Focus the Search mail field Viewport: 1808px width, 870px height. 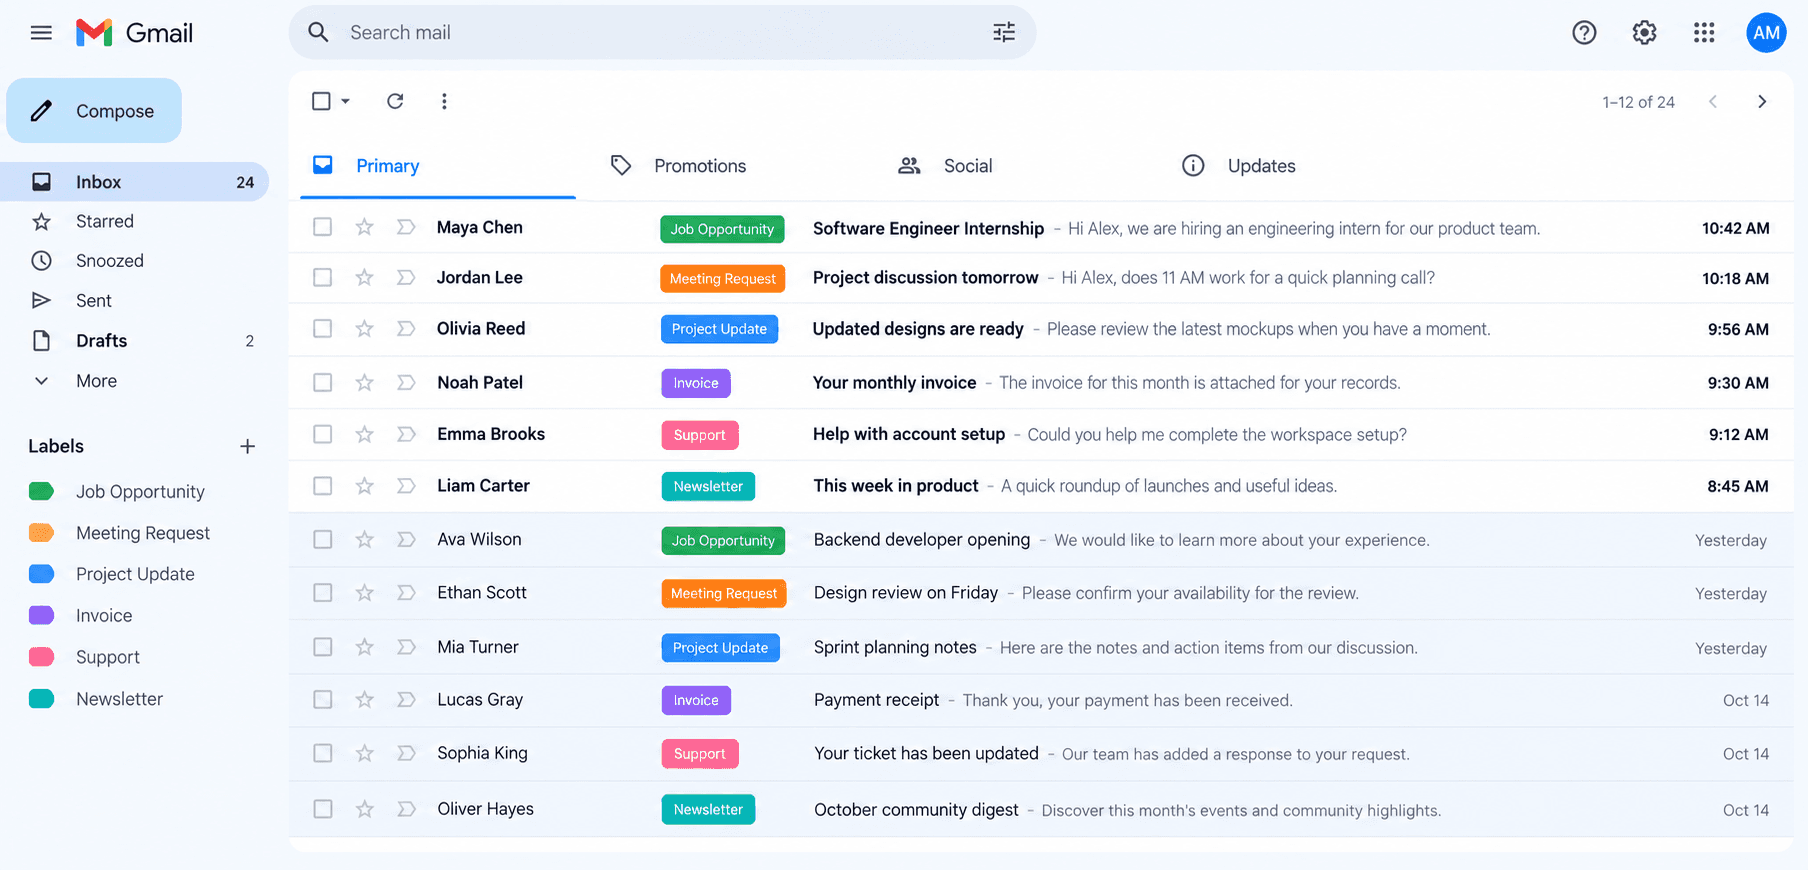662,32
